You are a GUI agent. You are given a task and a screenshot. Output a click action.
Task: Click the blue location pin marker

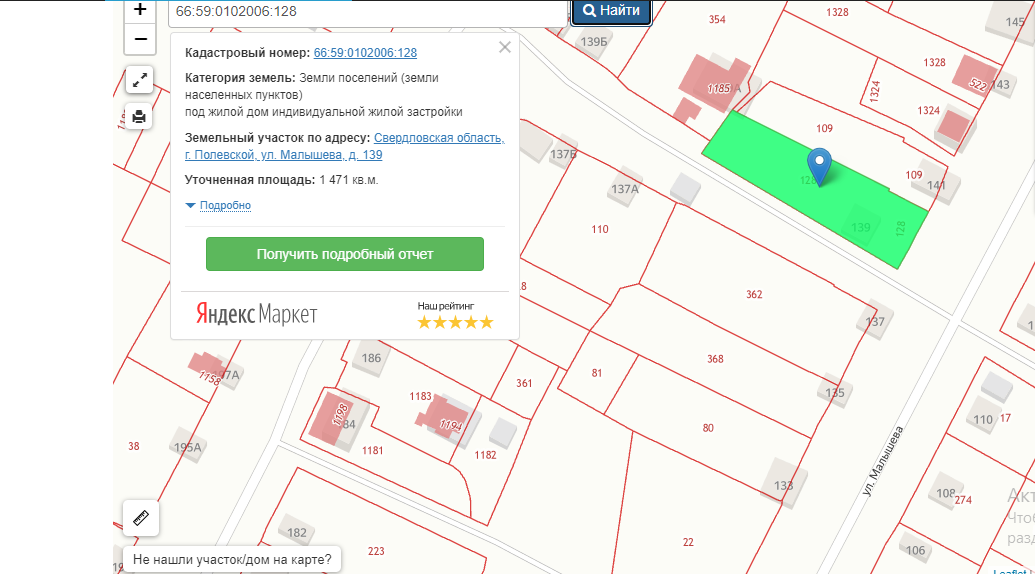point(820,165)
